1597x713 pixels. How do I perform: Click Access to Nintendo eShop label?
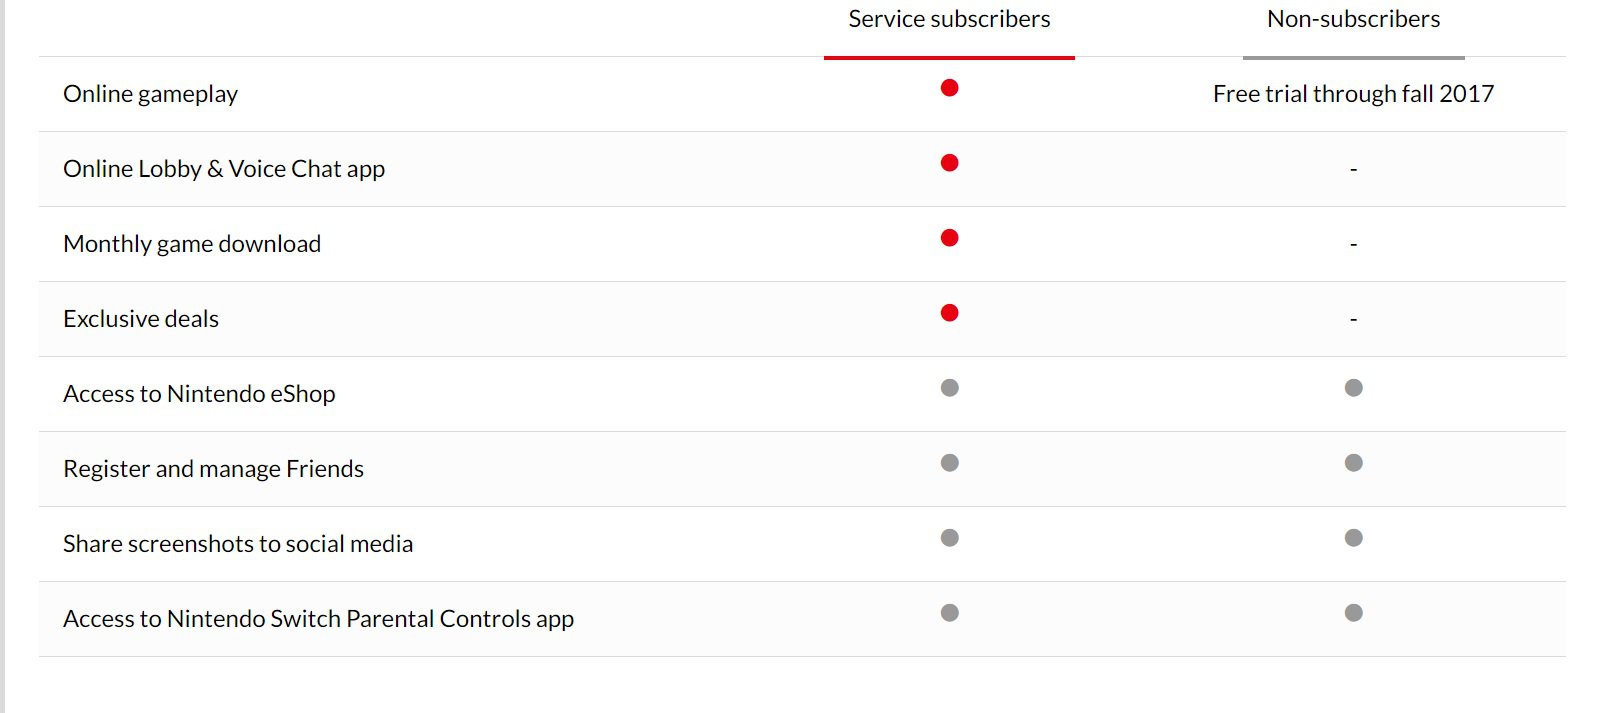(199, 394)
